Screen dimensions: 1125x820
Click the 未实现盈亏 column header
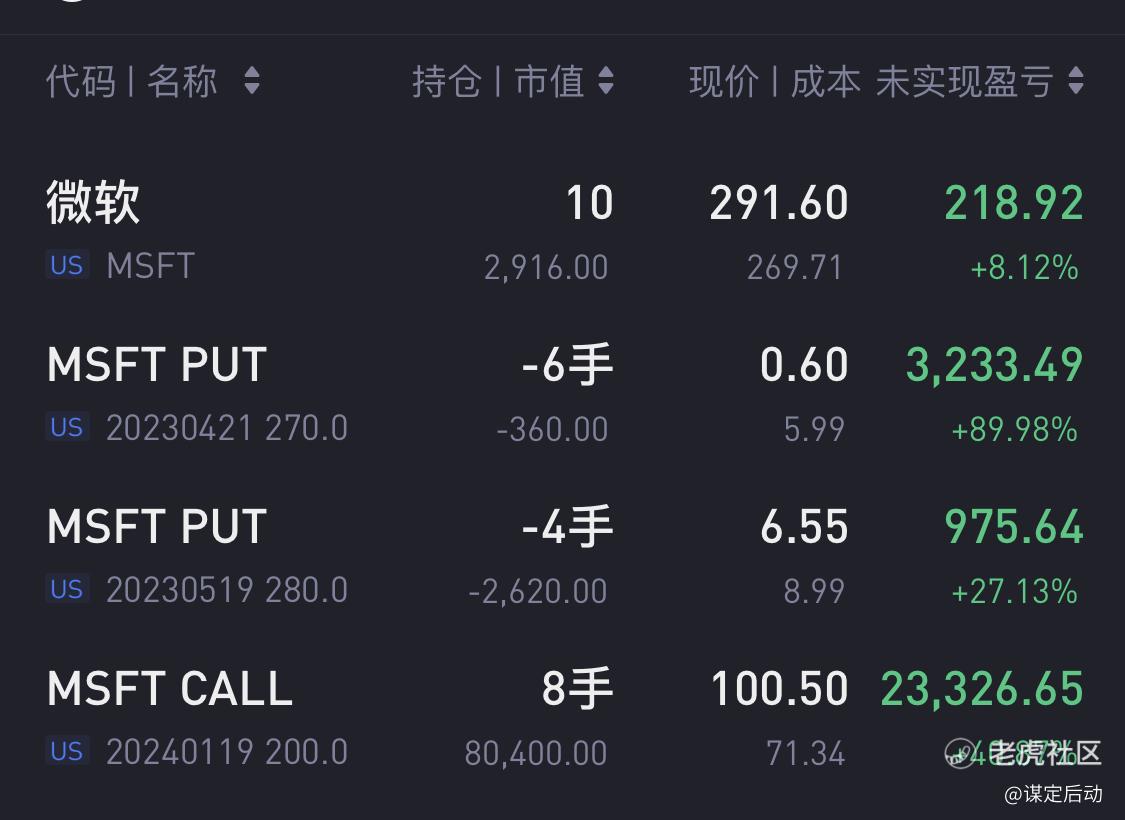coord(964,80)
